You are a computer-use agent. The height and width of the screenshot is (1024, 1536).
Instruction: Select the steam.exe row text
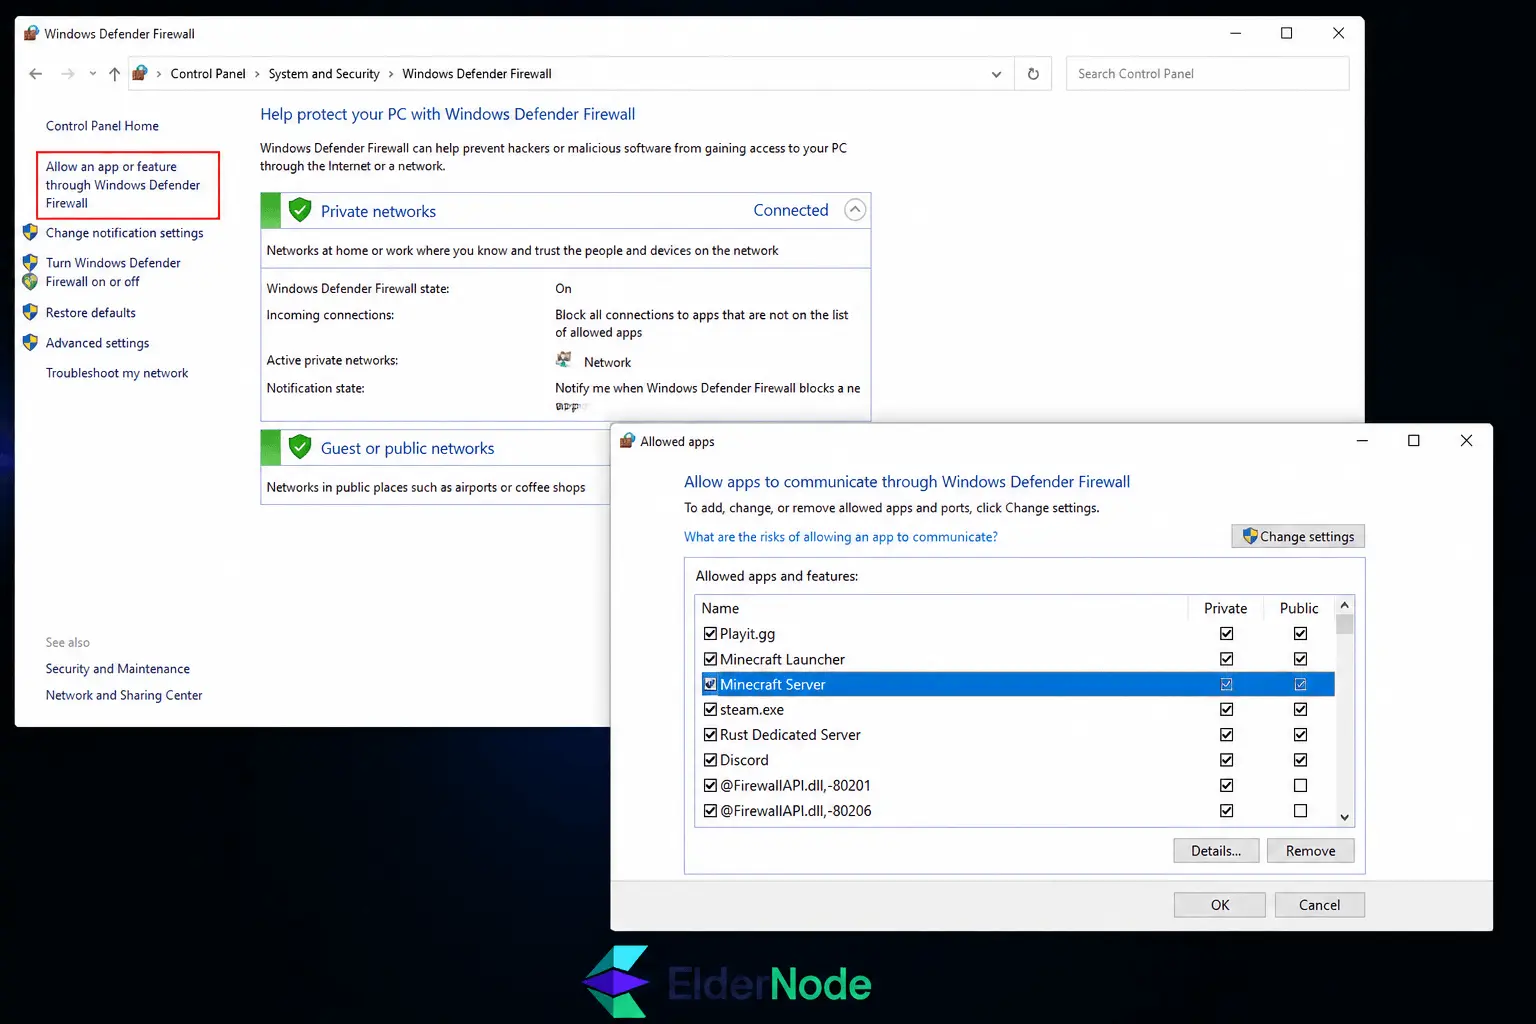click(752, 710)
